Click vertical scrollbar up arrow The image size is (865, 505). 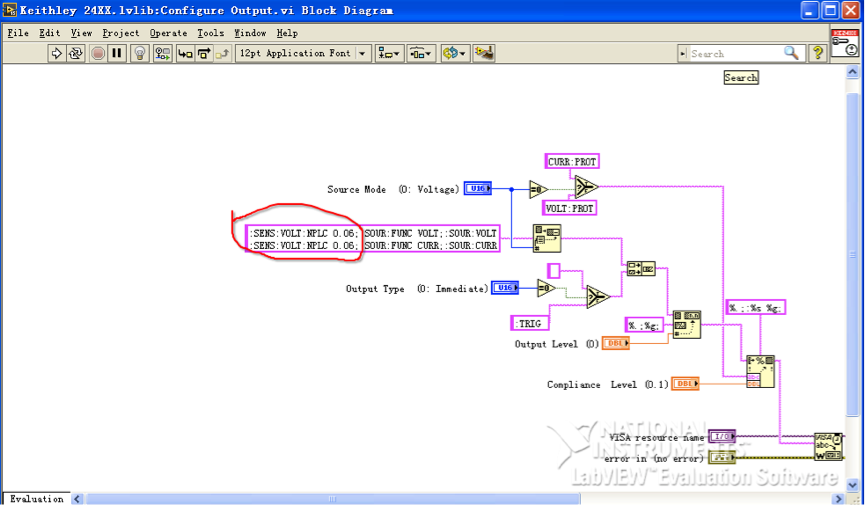pyautogui.click(x=852, y=72)
